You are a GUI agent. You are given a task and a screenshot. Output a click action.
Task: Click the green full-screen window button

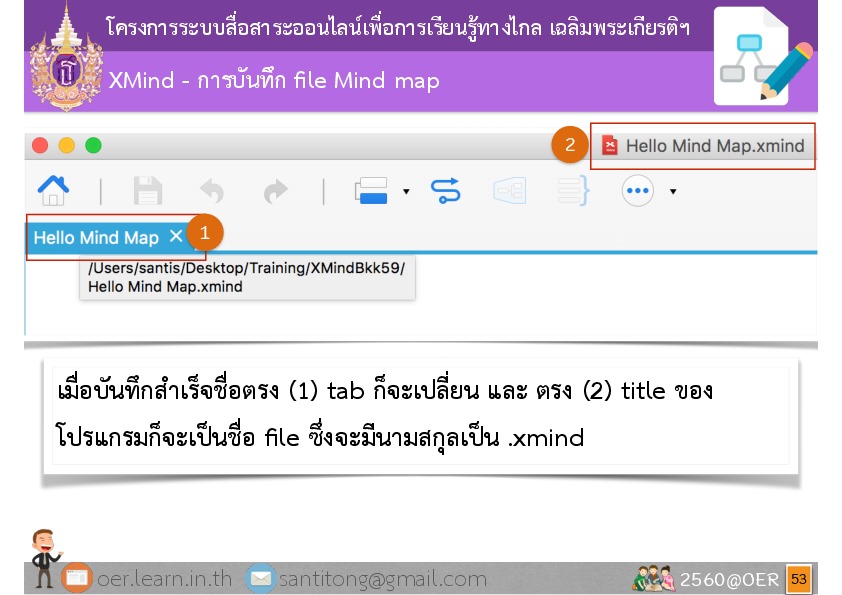click(x=93, y=146)
